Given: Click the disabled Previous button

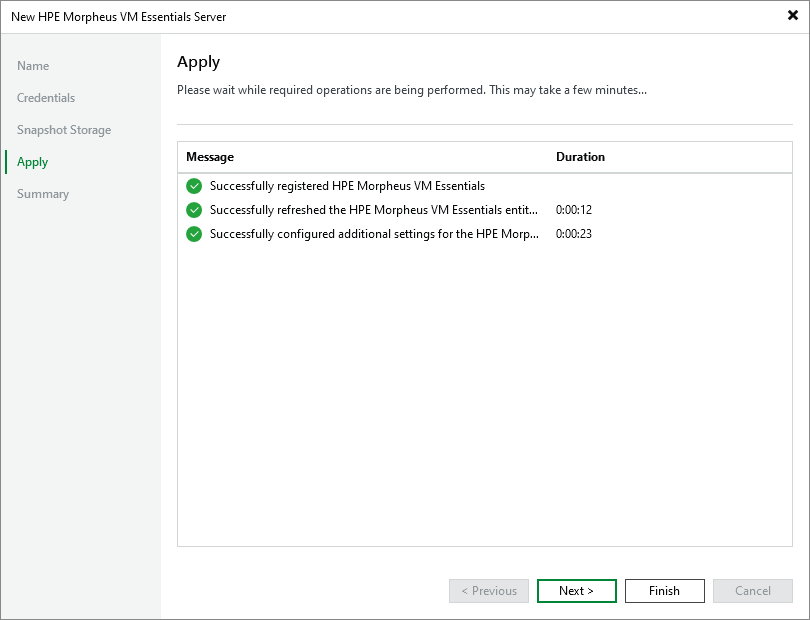Looking at the screenshot, I should [488, 591].
